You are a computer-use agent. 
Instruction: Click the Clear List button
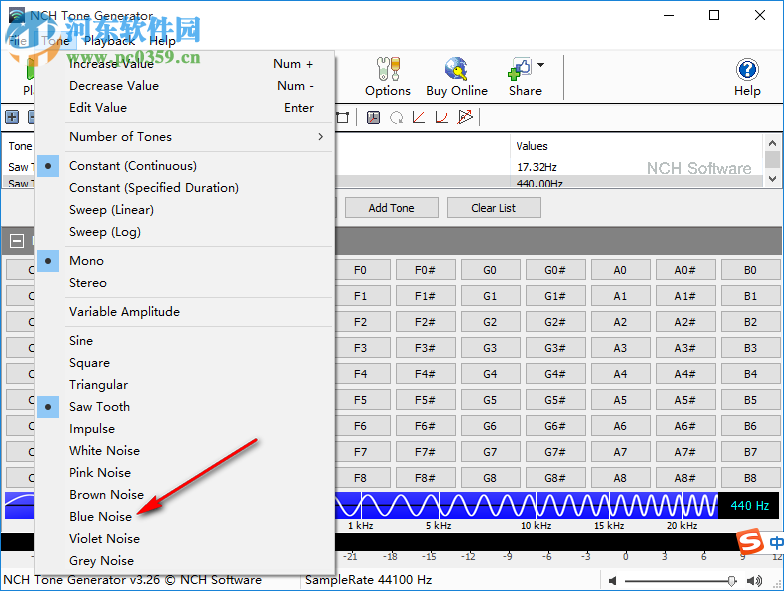[x=493, y=208]
